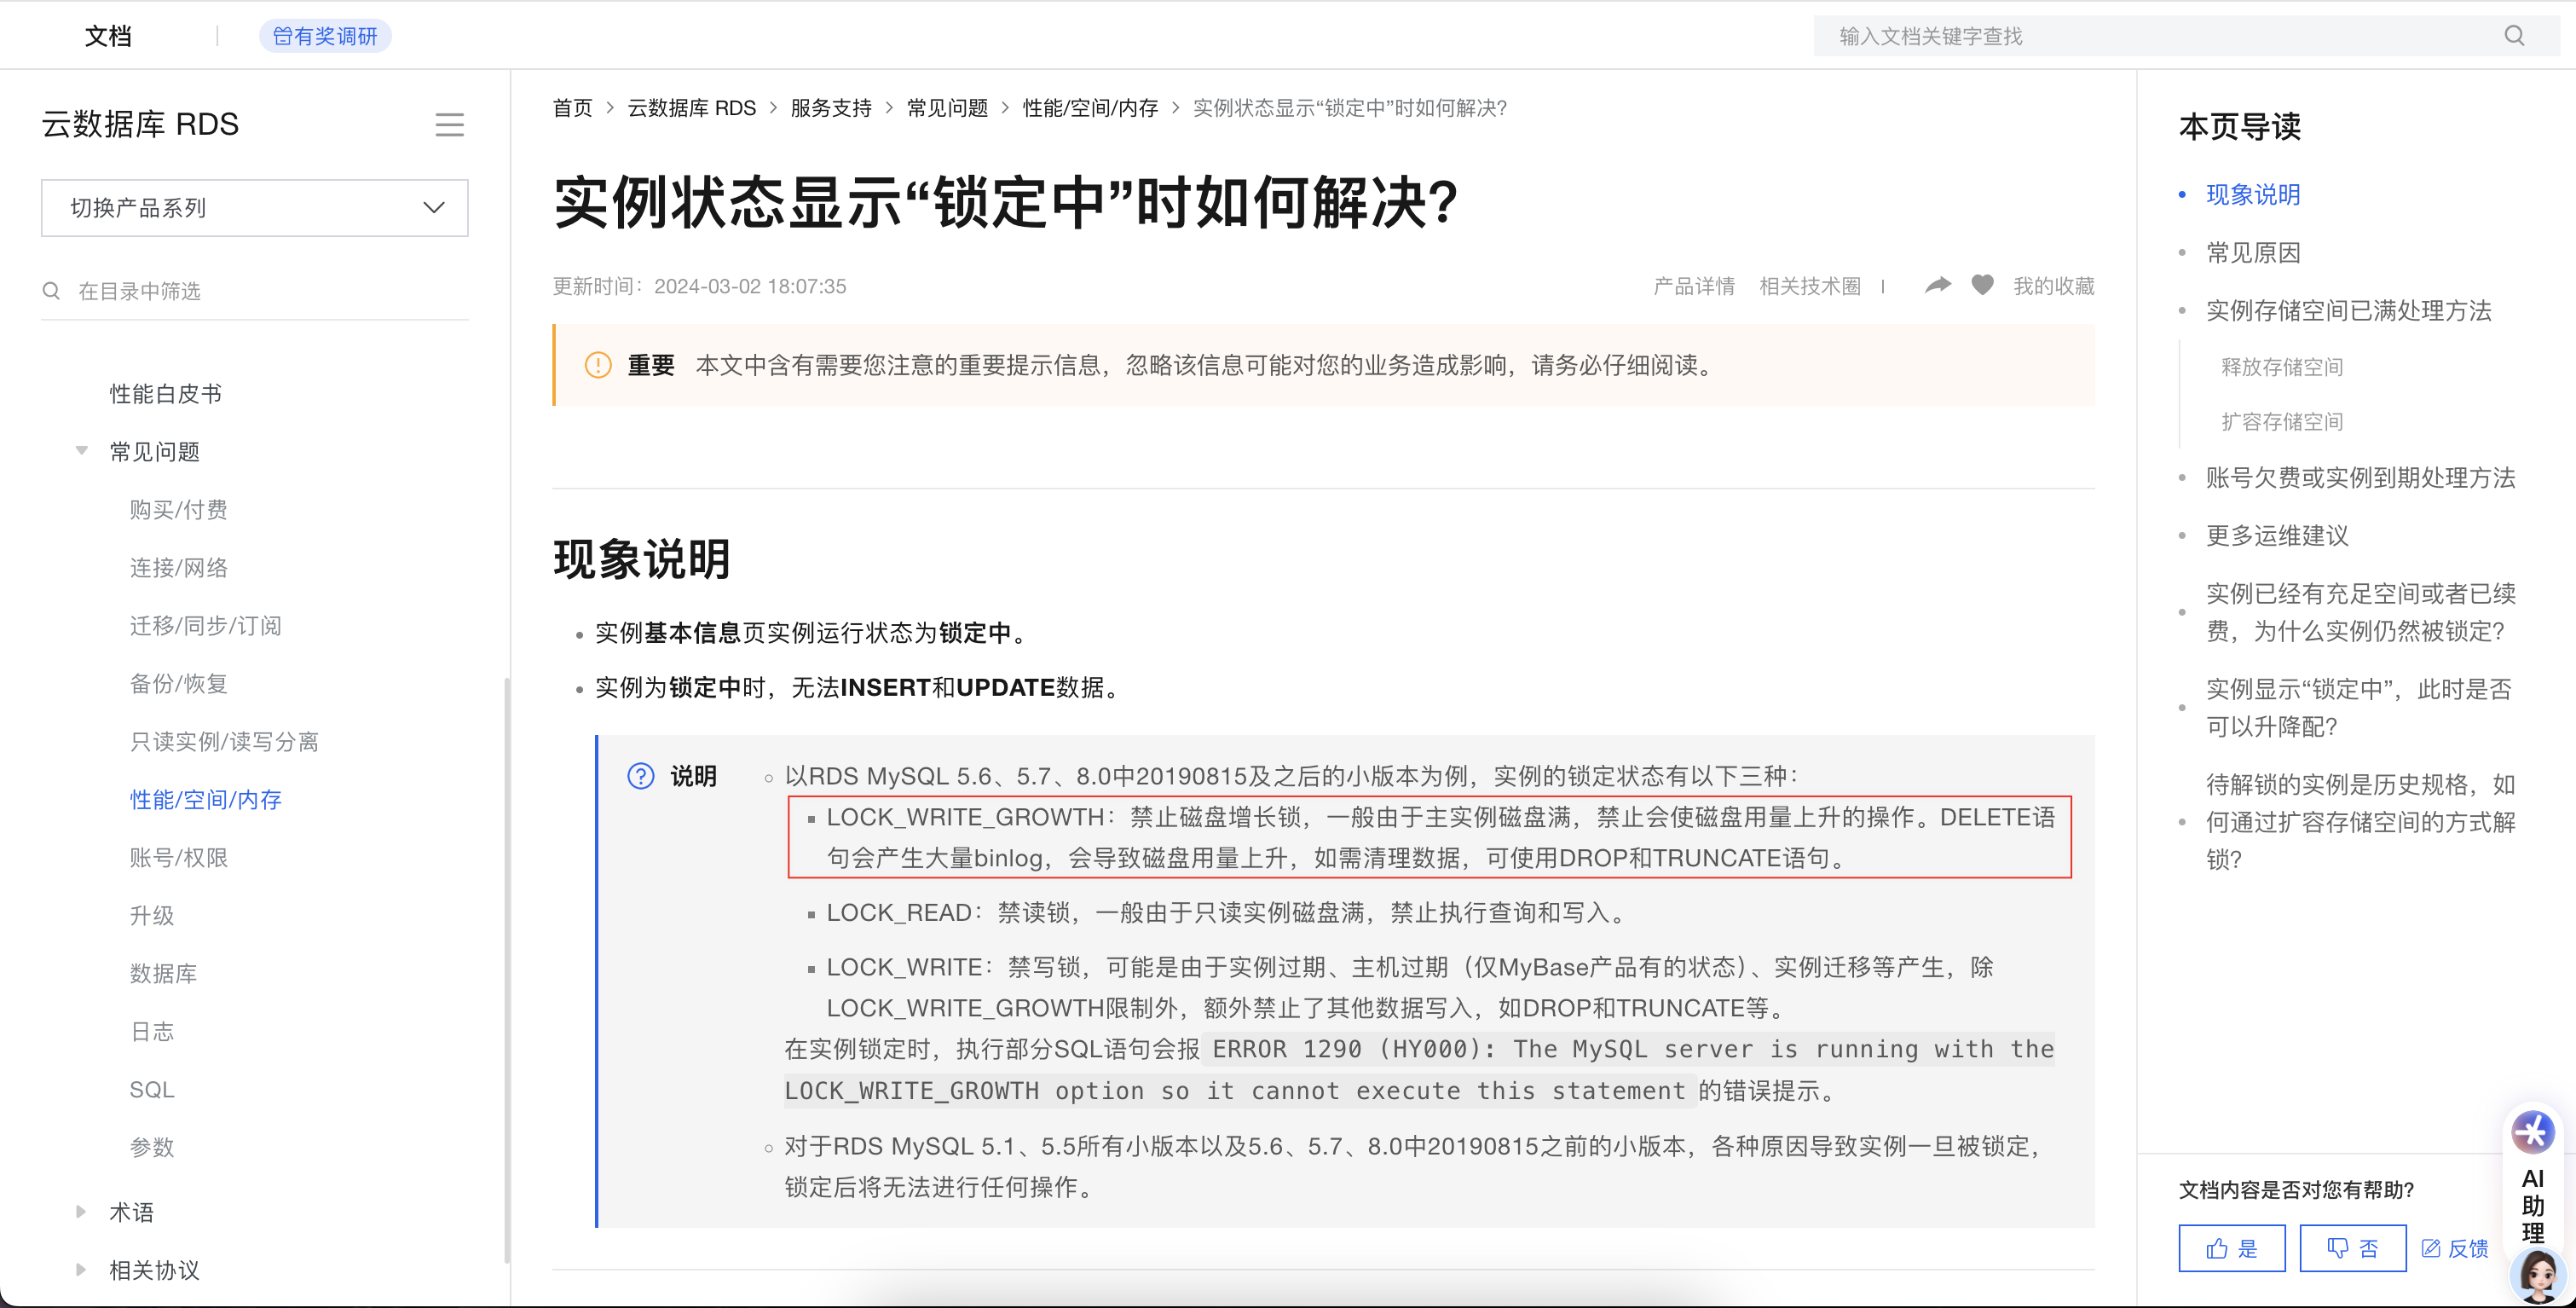Go to 常见原因 in page guide
This screenshot has height=1308, width=2576.
click(2252, 253)
